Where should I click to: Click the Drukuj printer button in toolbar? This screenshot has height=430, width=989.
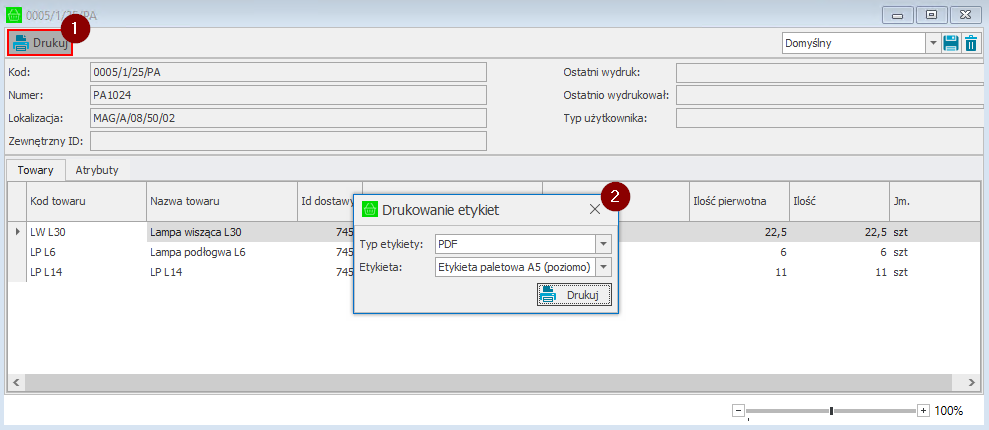click(x=41, y=43)
